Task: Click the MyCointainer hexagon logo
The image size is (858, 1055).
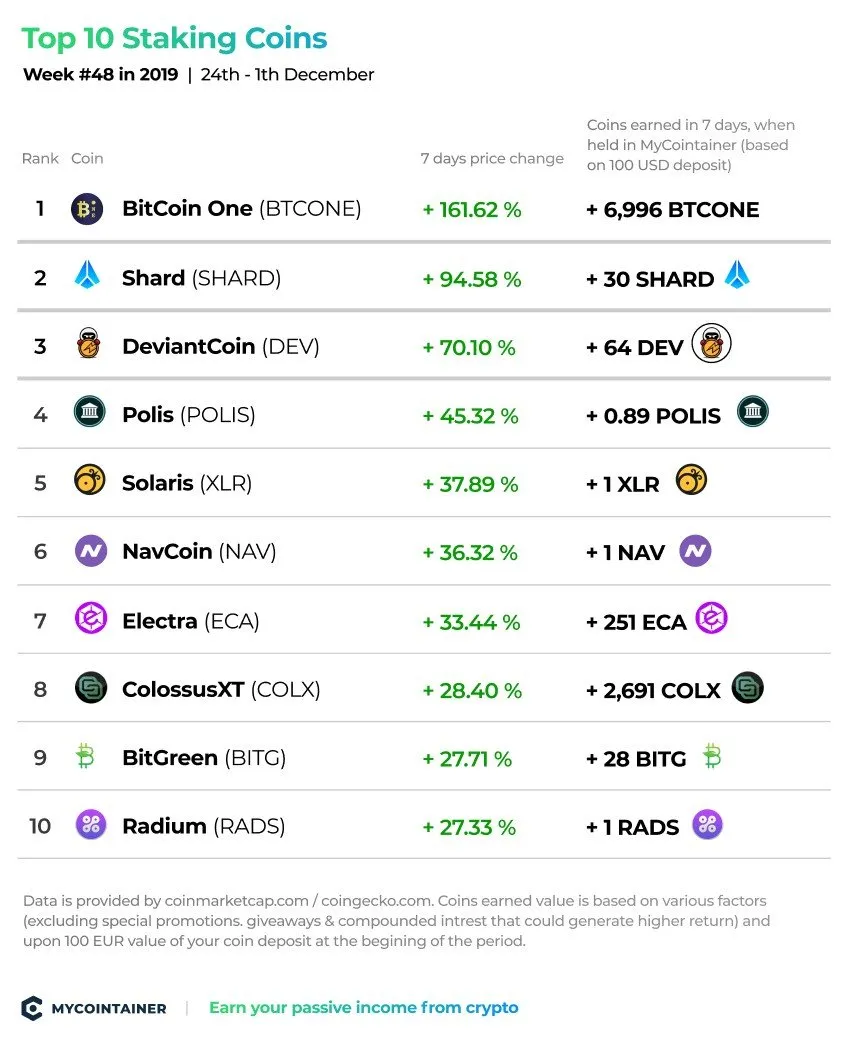Action: tap(32, 1008)
